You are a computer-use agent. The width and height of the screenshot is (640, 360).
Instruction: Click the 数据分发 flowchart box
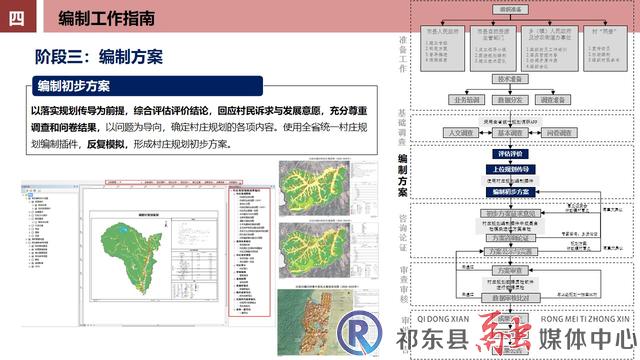tap(510, 100)
